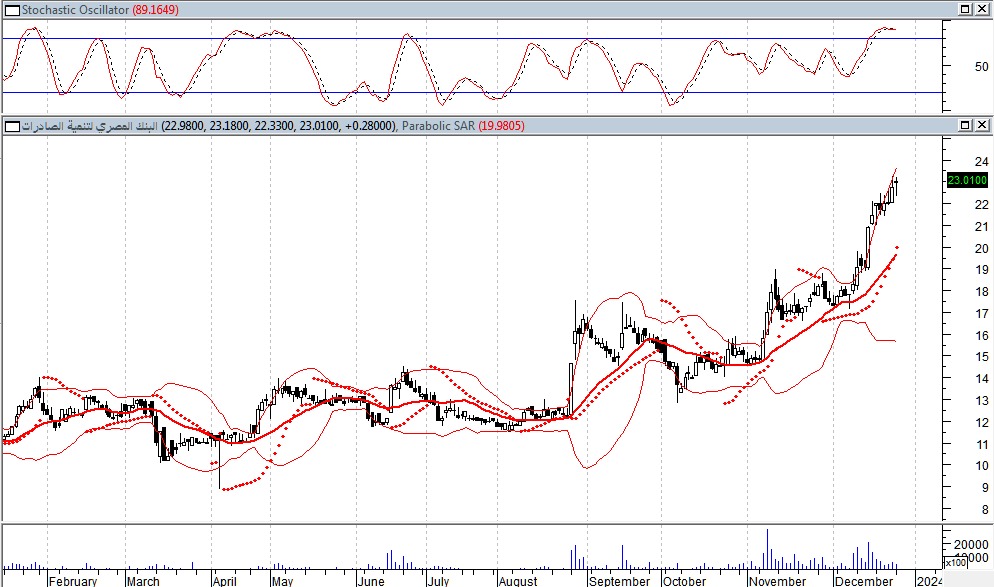Maximize the Stochastic Oscillator panel

pyautogui.click(x=965, y=9)
